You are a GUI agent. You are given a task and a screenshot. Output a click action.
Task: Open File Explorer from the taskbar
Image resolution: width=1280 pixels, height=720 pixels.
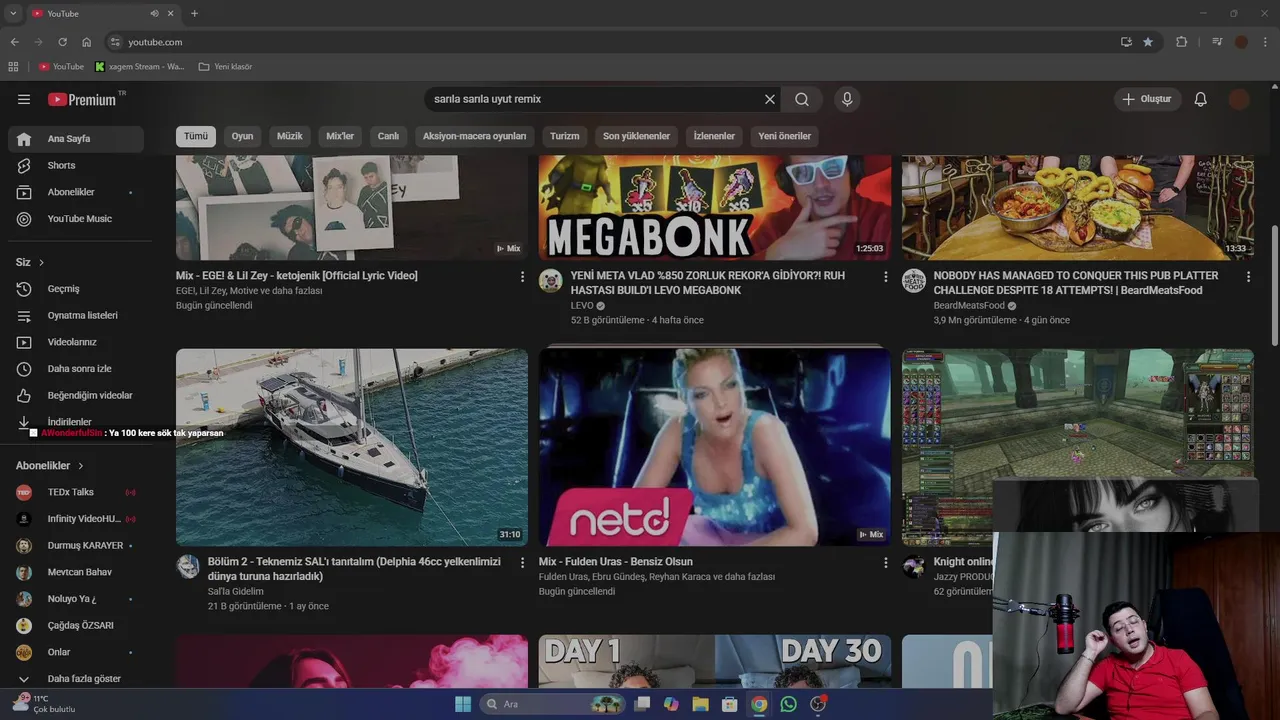[700, 704]
